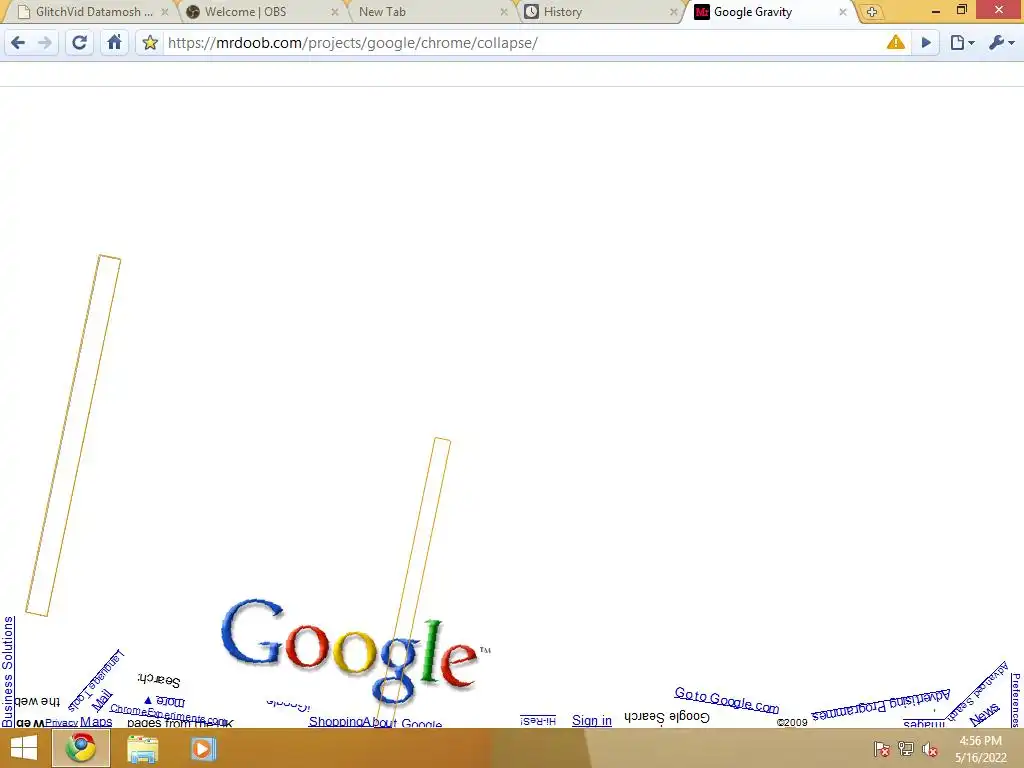Close the GlitchVid Datamosh tab
1024x768 pixels.
pyautogui.click(x=165, y=12)
